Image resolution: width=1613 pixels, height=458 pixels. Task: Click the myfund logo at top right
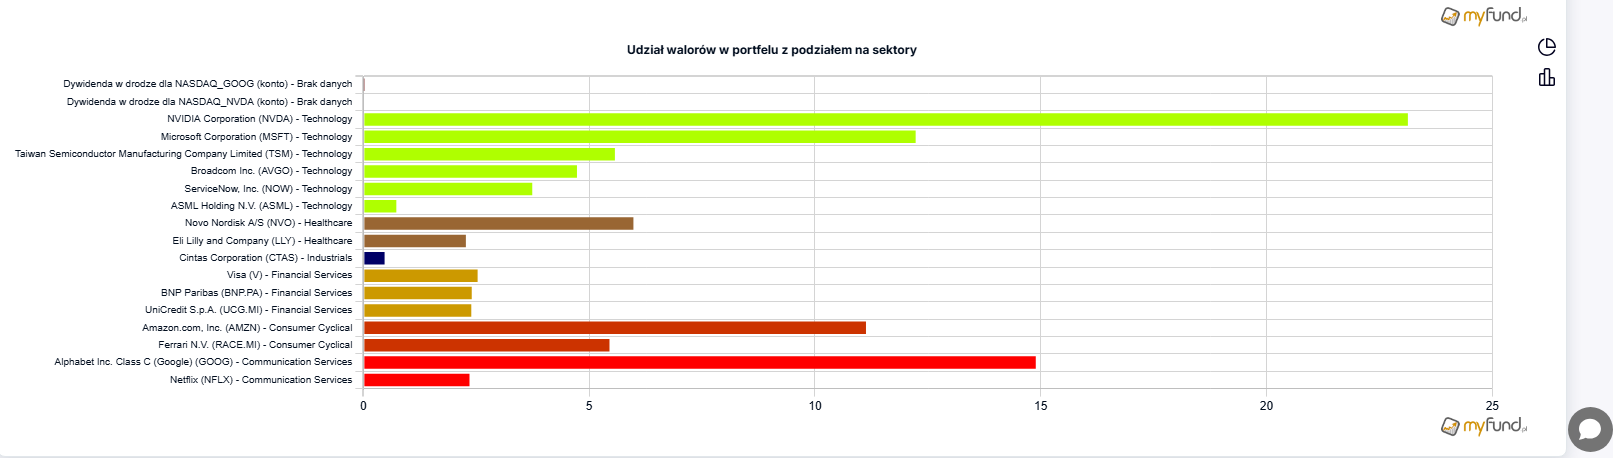(1483, 16)
